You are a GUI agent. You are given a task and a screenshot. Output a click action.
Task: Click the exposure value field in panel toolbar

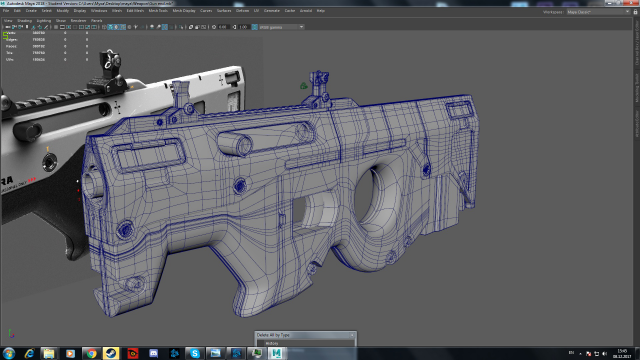223,27
